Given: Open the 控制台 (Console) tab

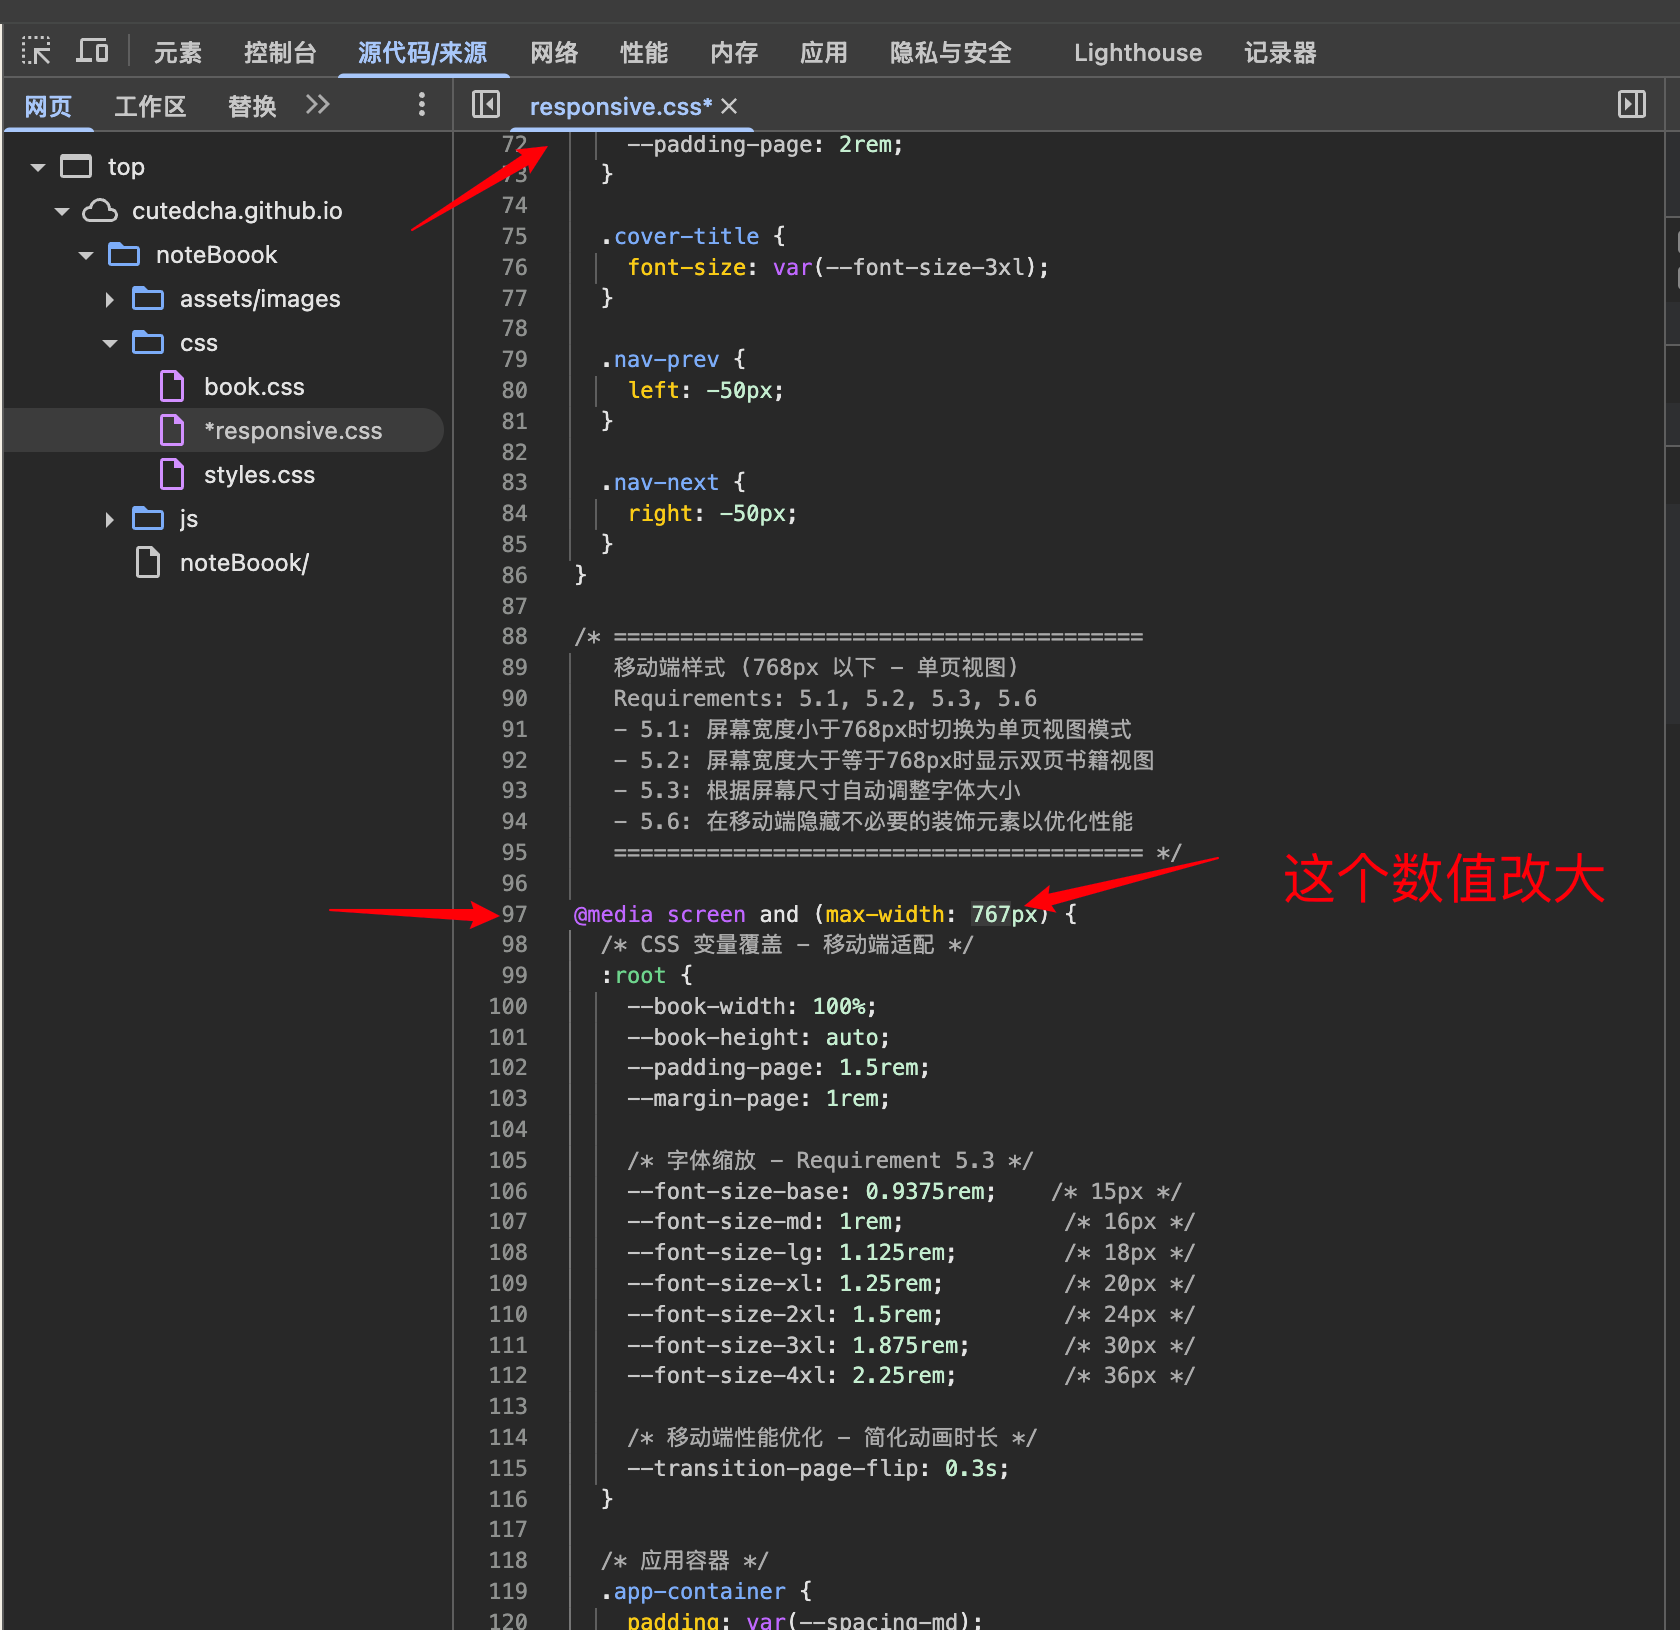Looking at the screenshot, I should (x=280, y=52).
